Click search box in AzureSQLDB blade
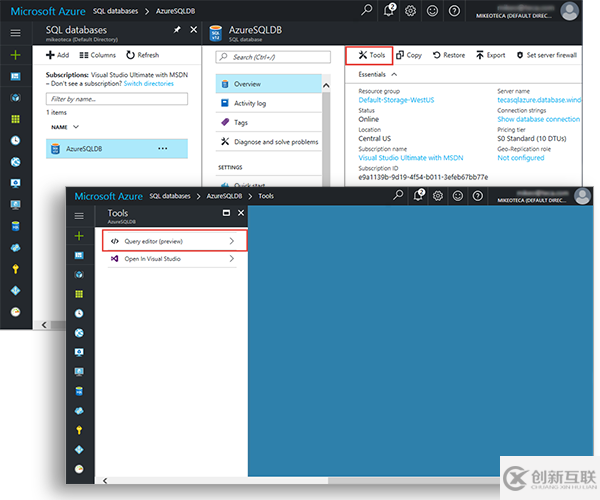The image size is (600, 500). click(x=273, y=57)
